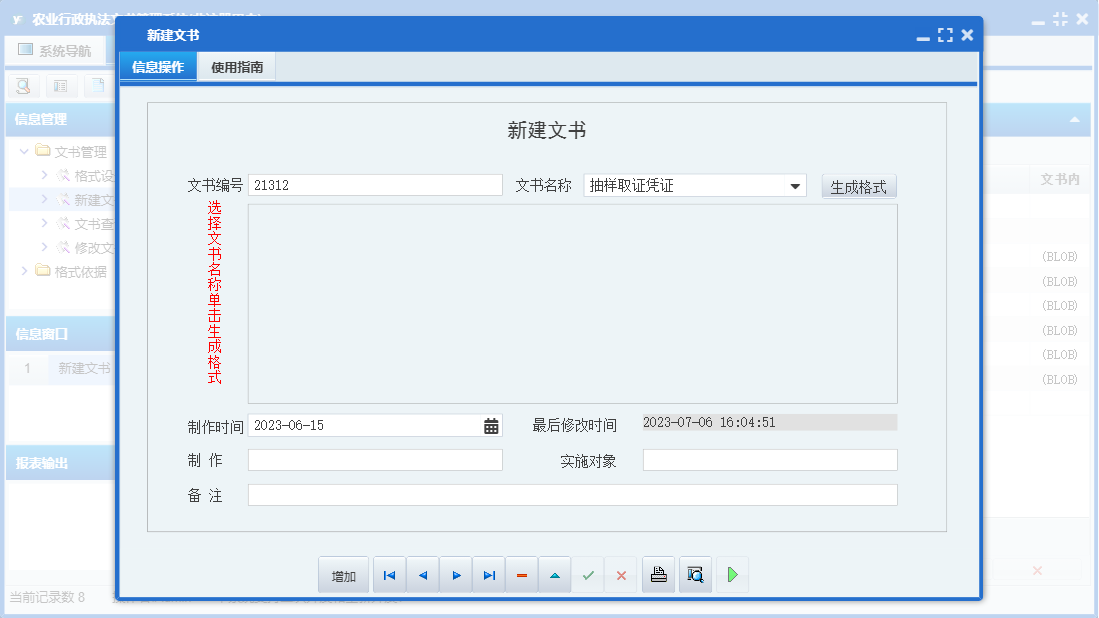The height and width of the screenshot is (618, 1099).
Task: Delete the record using the red minus icon
Action: point(521,574)
